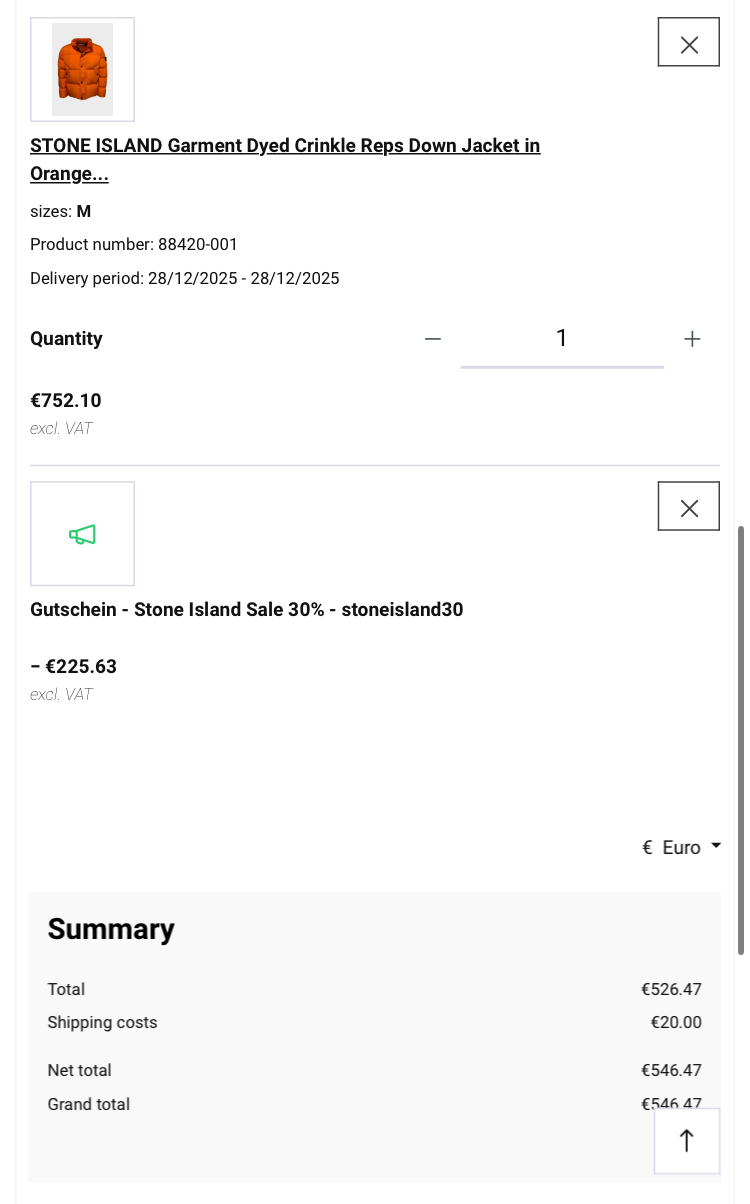Click the Gutschein Stone Island Sale 30% title
Image resolution: width=750 pixels, height=1204 pixels.
tap(247, 609)
